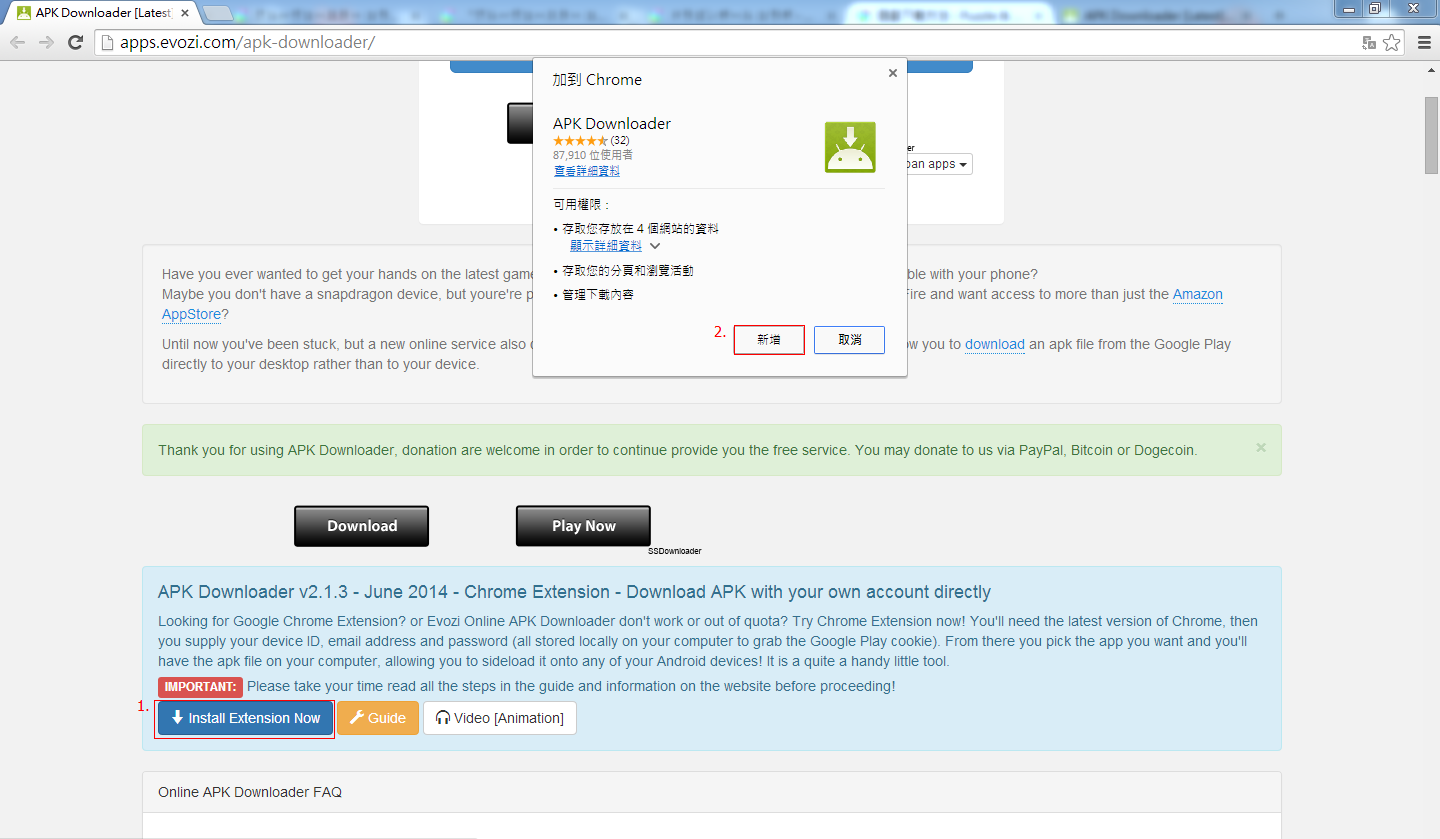Confirm with the 新增 button

pos(769,340)
